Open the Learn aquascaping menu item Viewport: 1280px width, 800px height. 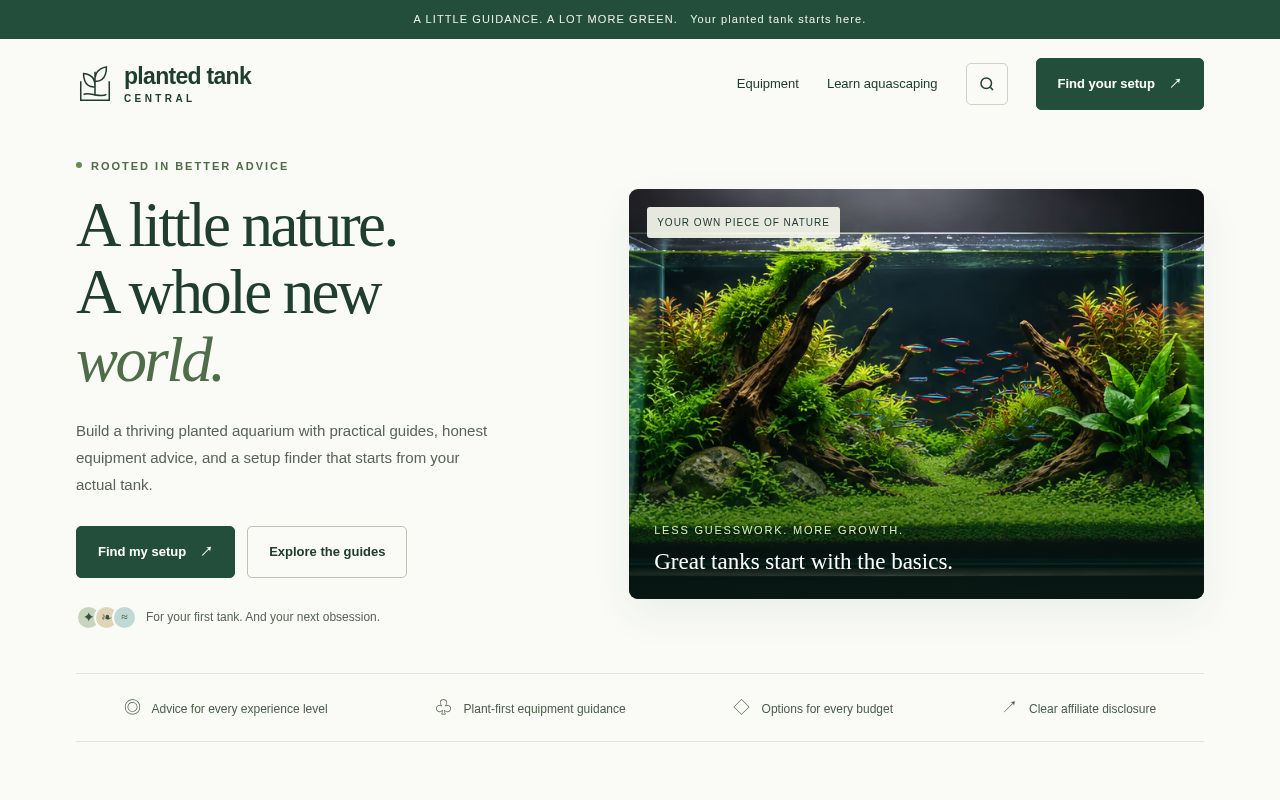882,84
